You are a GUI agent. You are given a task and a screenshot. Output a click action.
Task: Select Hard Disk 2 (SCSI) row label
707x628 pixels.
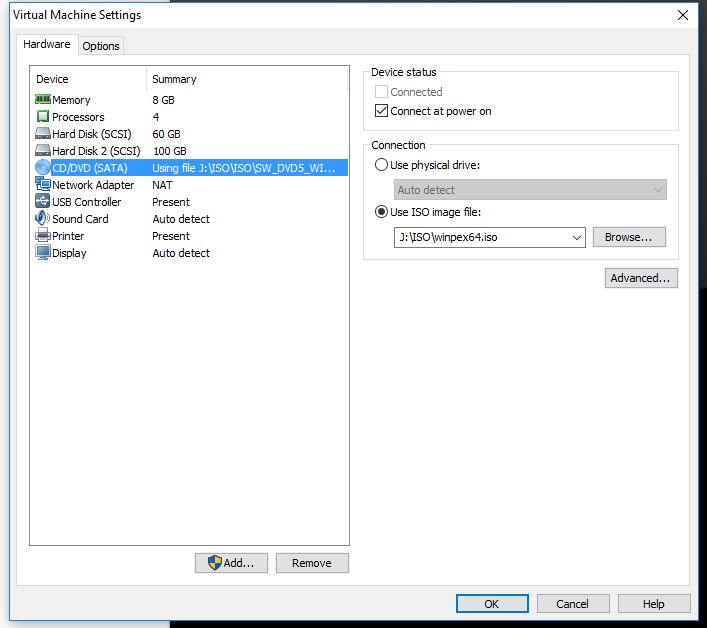tap(96, 151)
